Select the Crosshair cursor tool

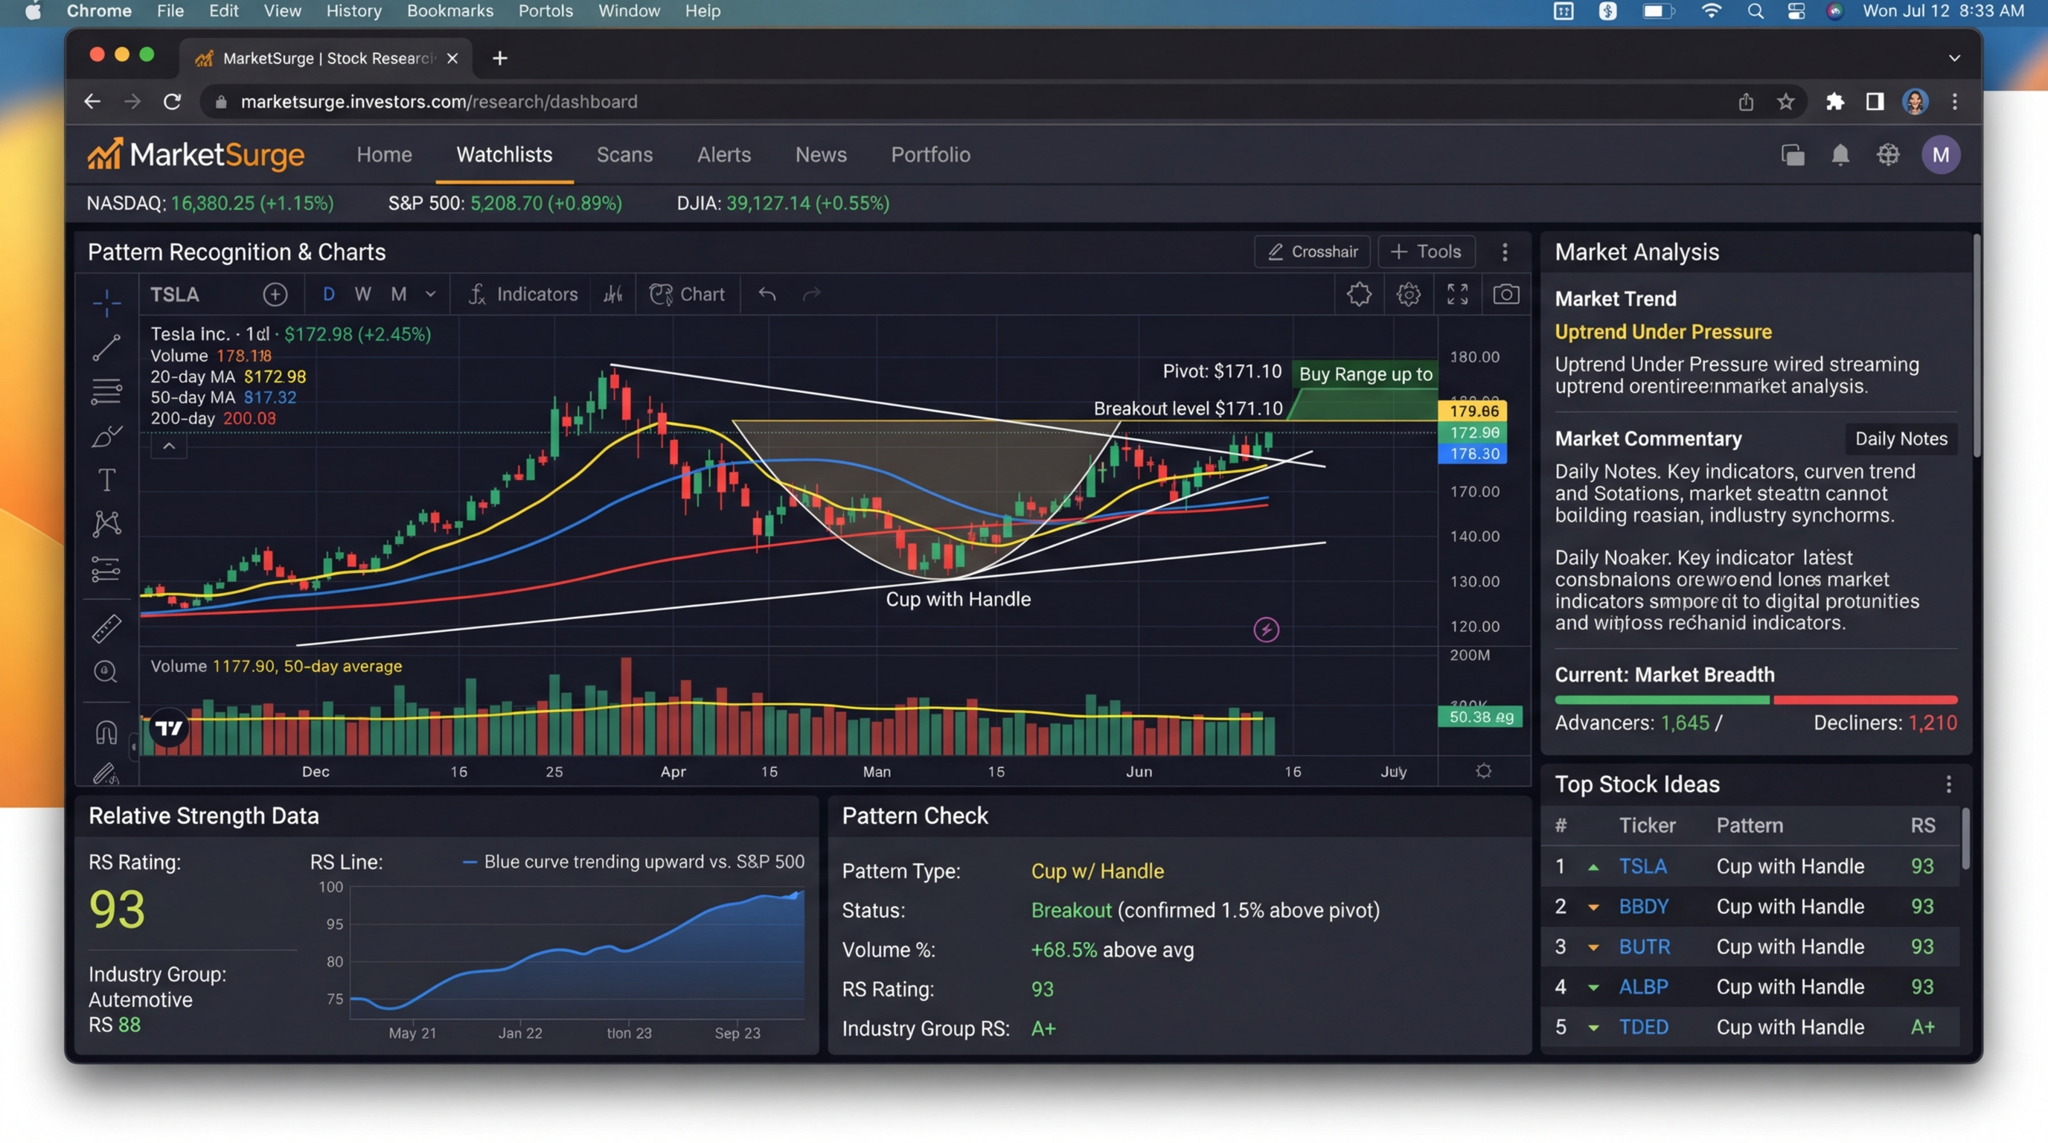pos(1312,251)
